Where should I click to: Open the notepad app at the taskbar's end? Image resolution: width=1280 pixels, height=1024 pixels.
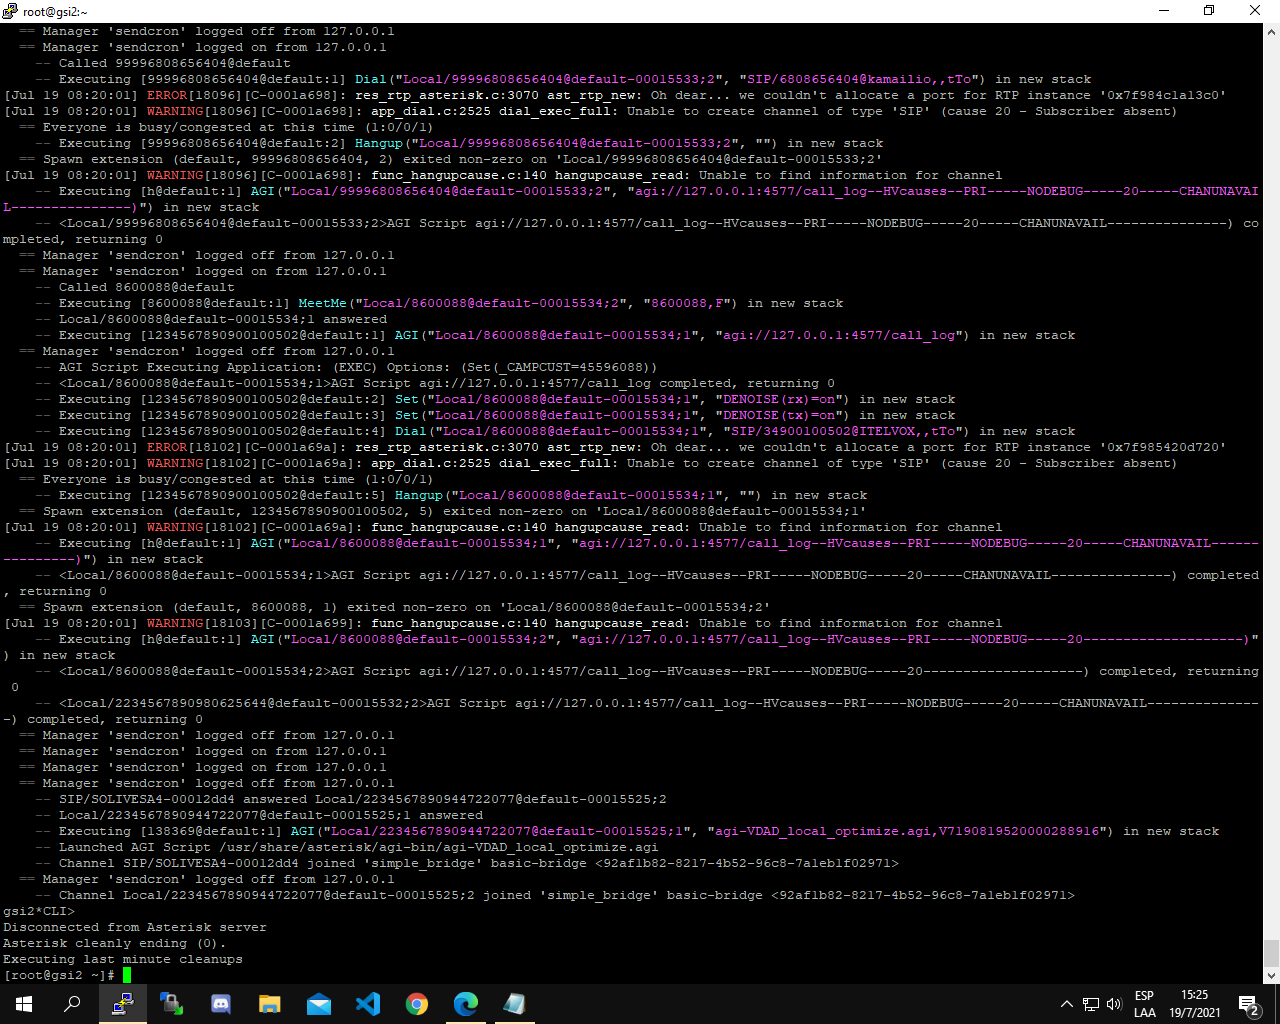point(515,1004)
